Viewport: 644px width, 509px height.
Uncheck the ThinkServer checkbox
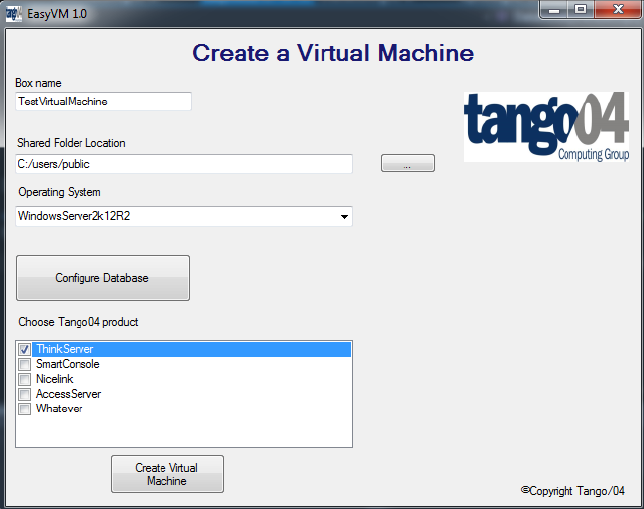coord(24,350)
